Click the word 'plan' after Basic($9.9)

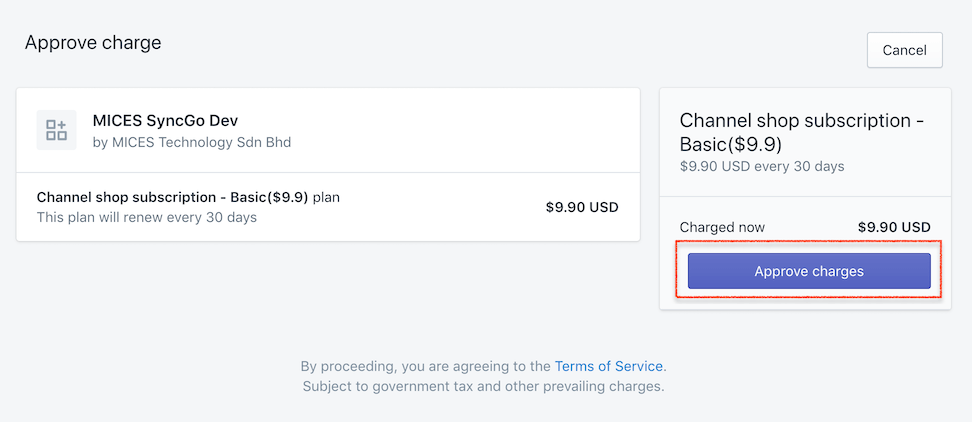326,197
